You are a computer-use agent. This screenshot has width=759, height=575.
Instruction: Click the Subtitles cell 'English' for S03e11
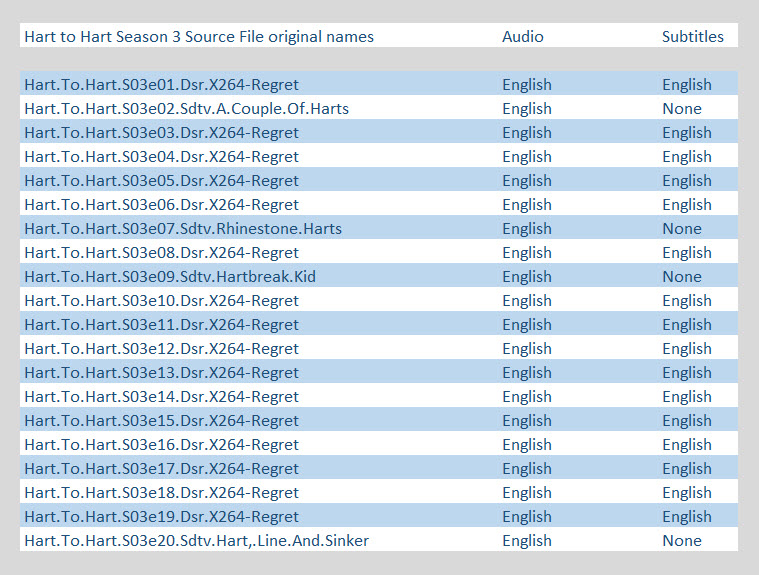point(687,325)
